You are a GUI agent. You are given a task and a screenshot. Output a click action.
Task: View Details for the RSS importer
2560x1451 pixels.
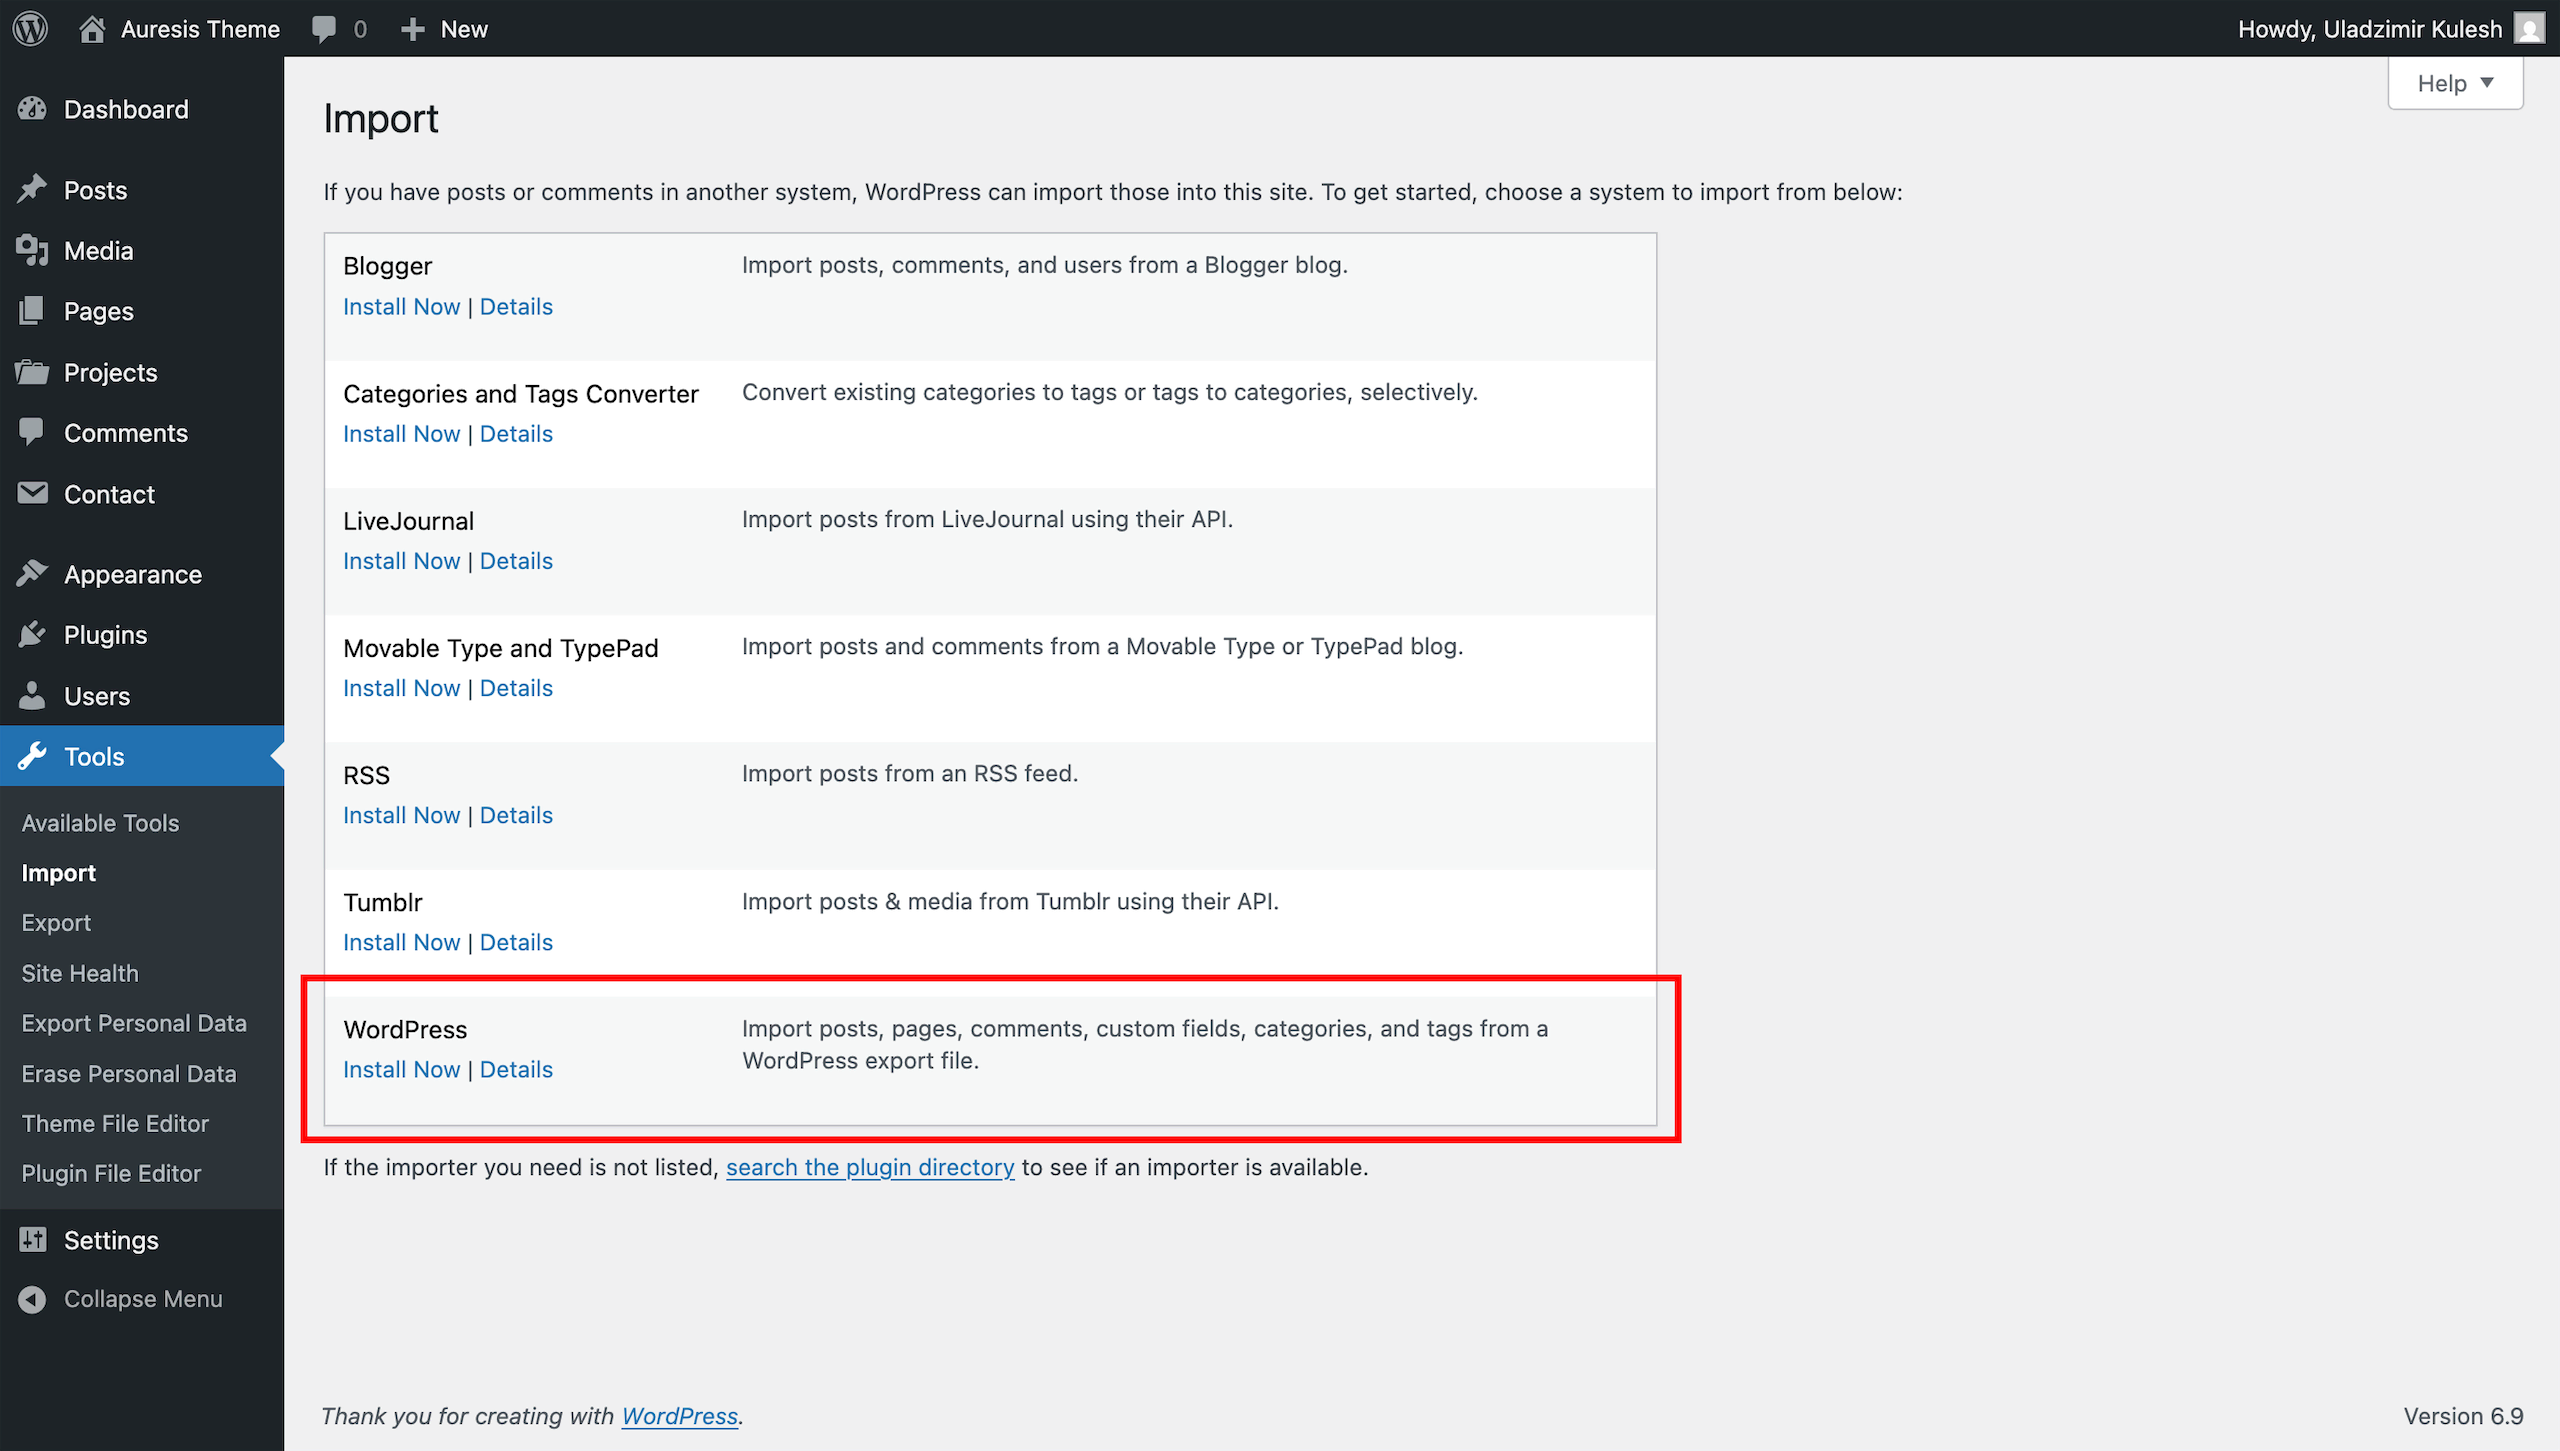click(x=516, y=815)
